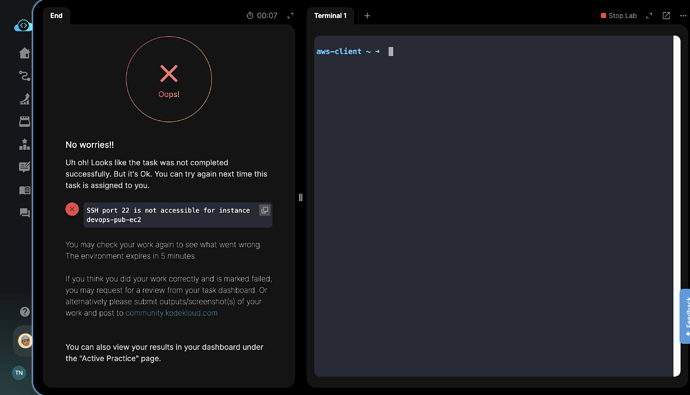Open the Feedback side tab

(685, 316)
